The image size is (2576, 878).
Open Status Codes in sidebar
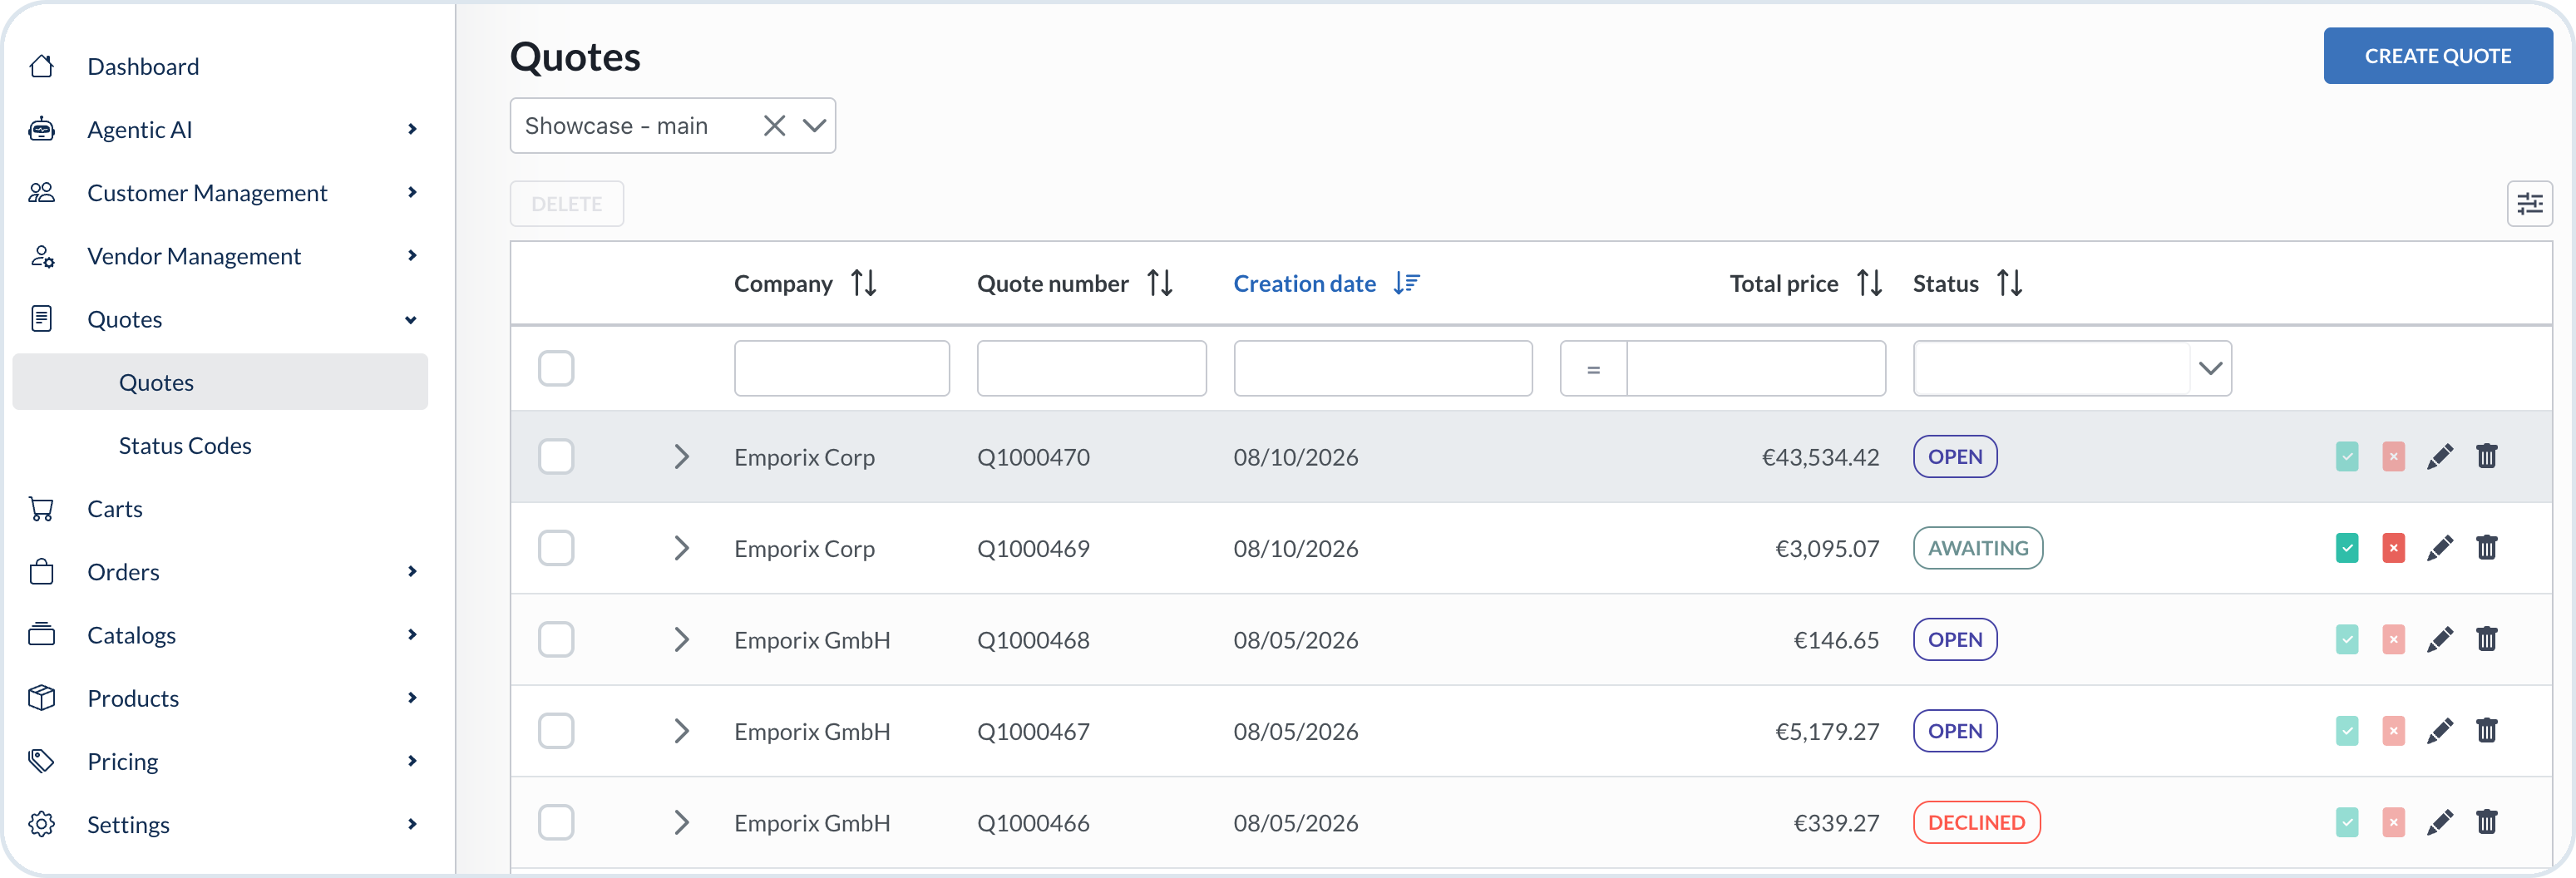pos(185,445)
